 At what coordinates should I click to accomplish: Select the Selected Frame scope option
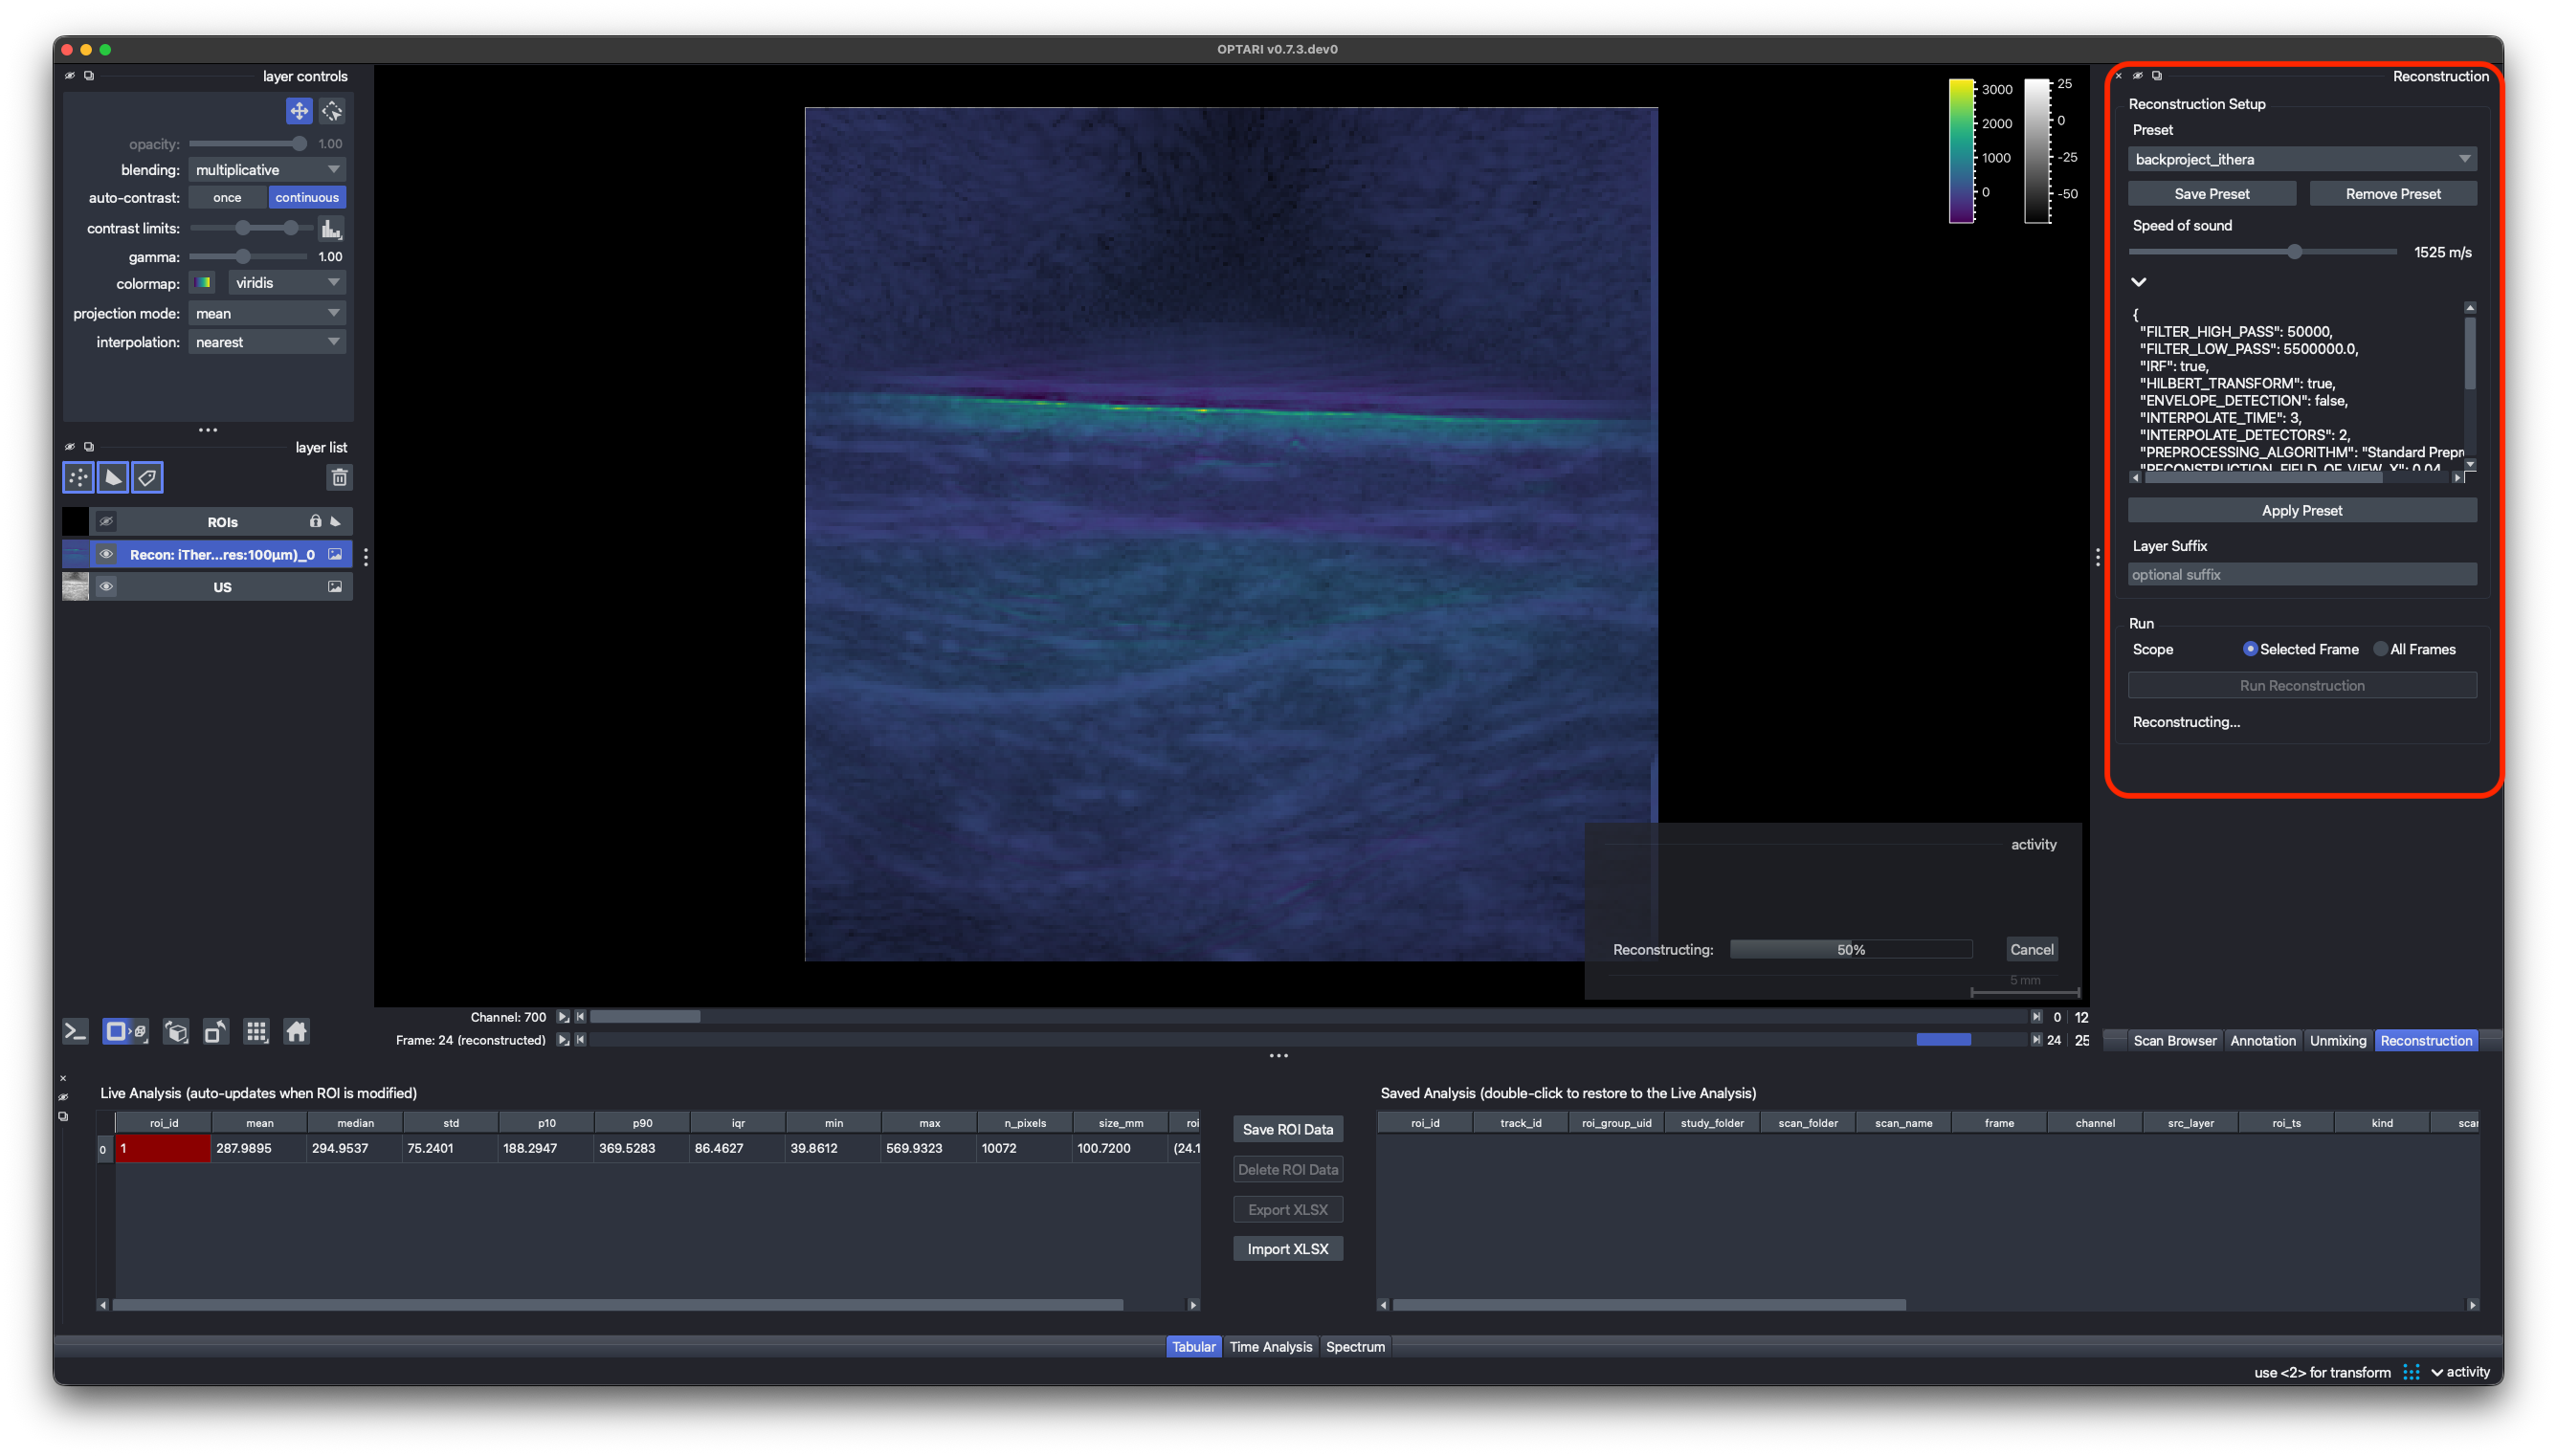(x=2300, y=649)
